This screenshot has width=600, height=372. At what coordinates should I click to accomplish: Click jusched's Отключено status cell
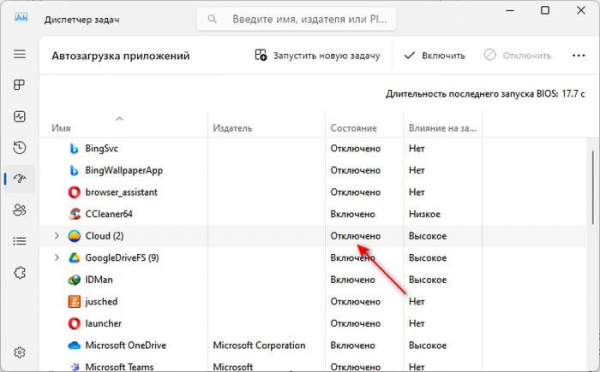click(355, 302)
